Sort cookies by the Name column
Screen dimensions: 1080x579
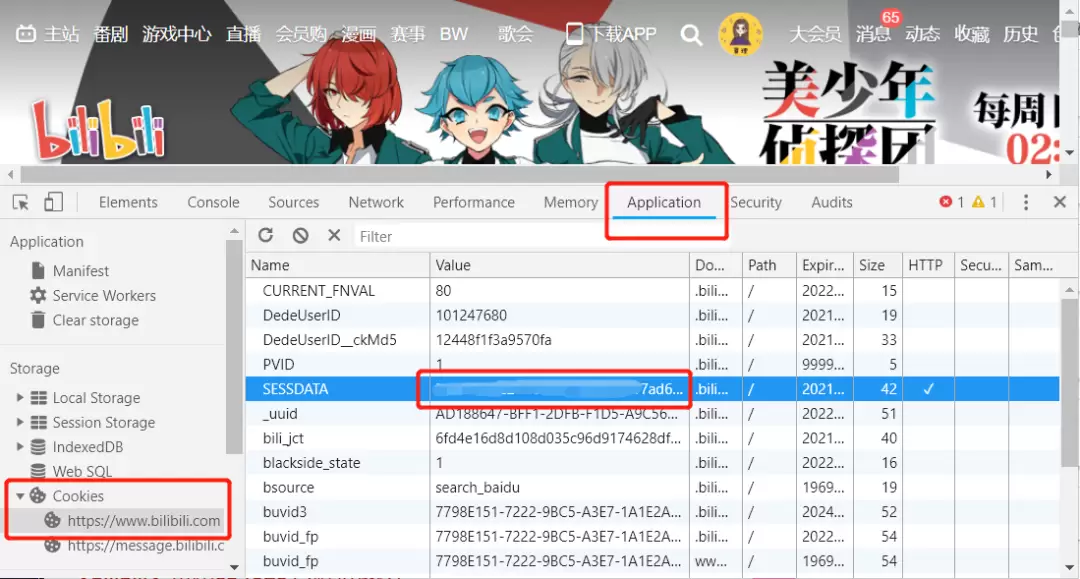pyautogui.click(x=338, y=265)
